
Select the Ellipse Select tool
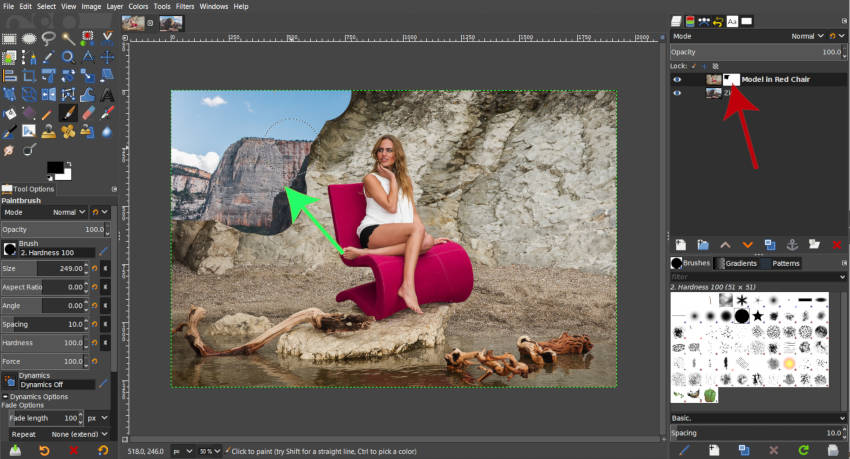point(29,38)
